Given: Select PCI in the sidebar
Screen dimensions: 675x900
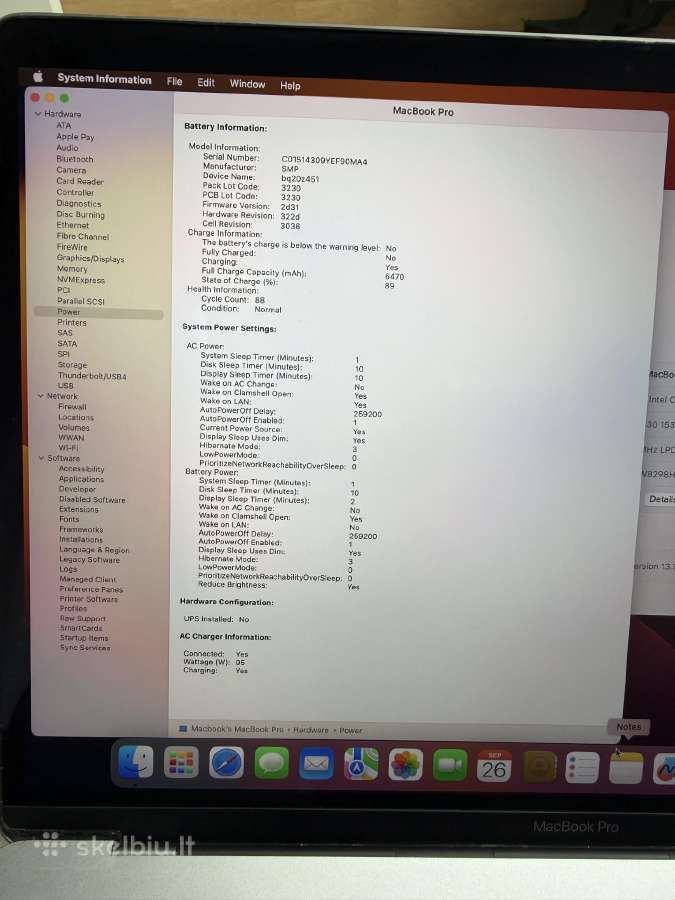Looking at the screenshot, I should click(63, 290).
